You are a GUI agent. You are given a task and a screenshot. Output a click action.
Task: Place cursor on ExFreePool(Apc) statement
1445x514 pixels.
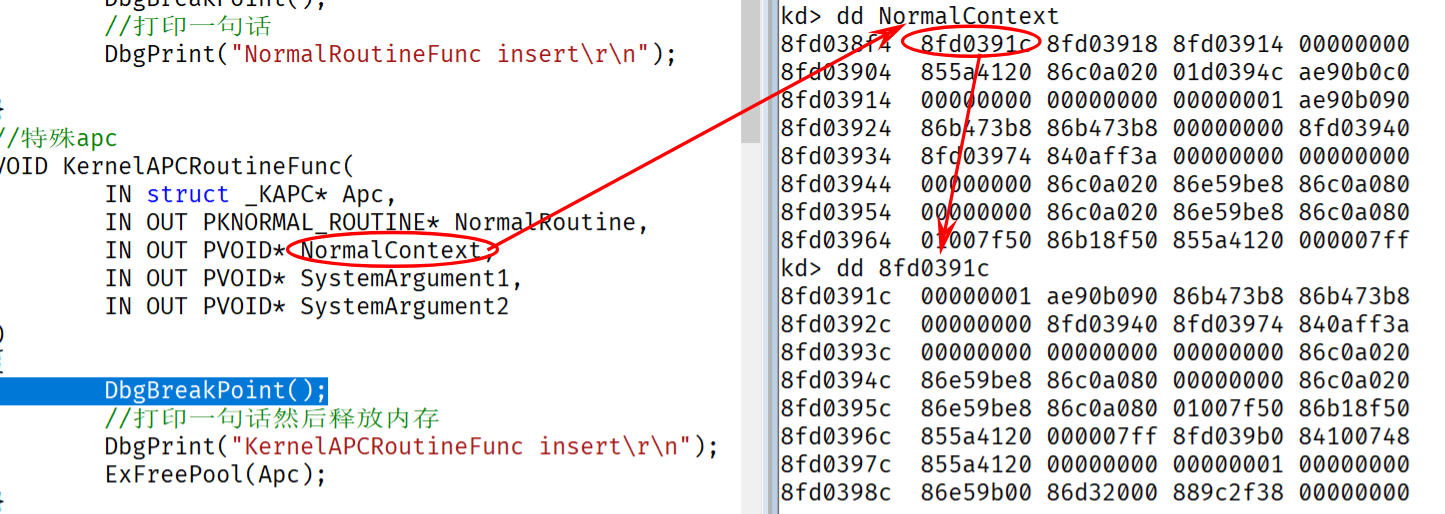tap(215, 474)
